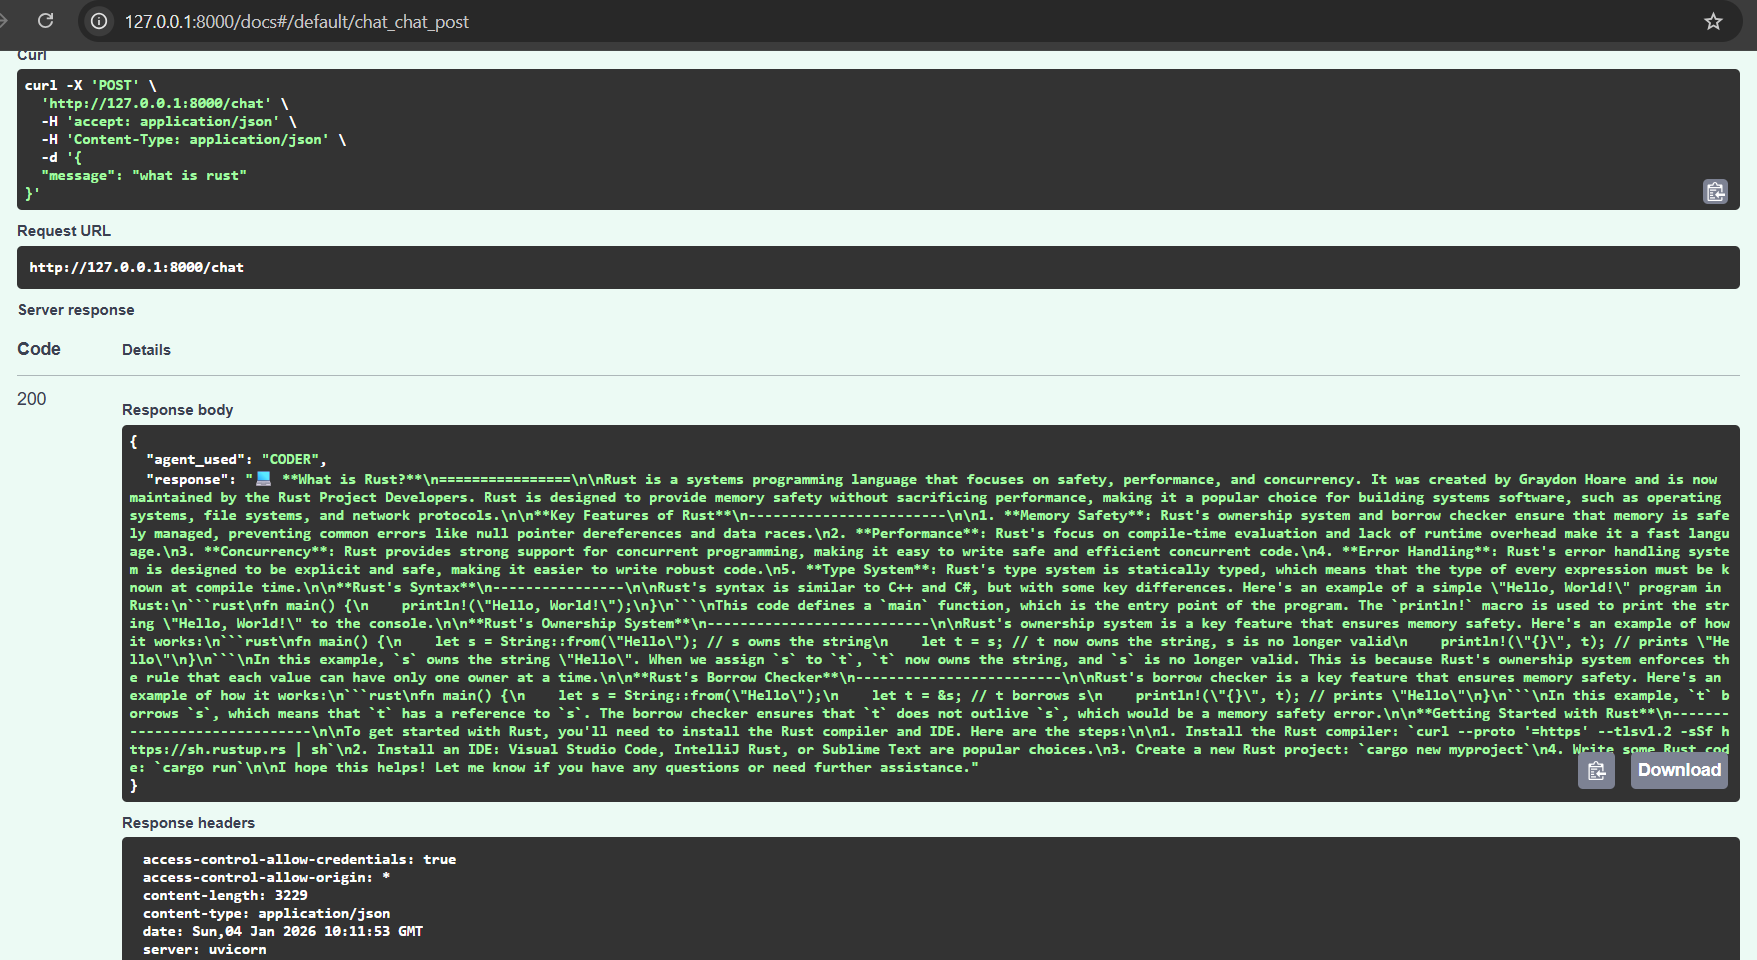Click the Response body label

pos(178,410)
